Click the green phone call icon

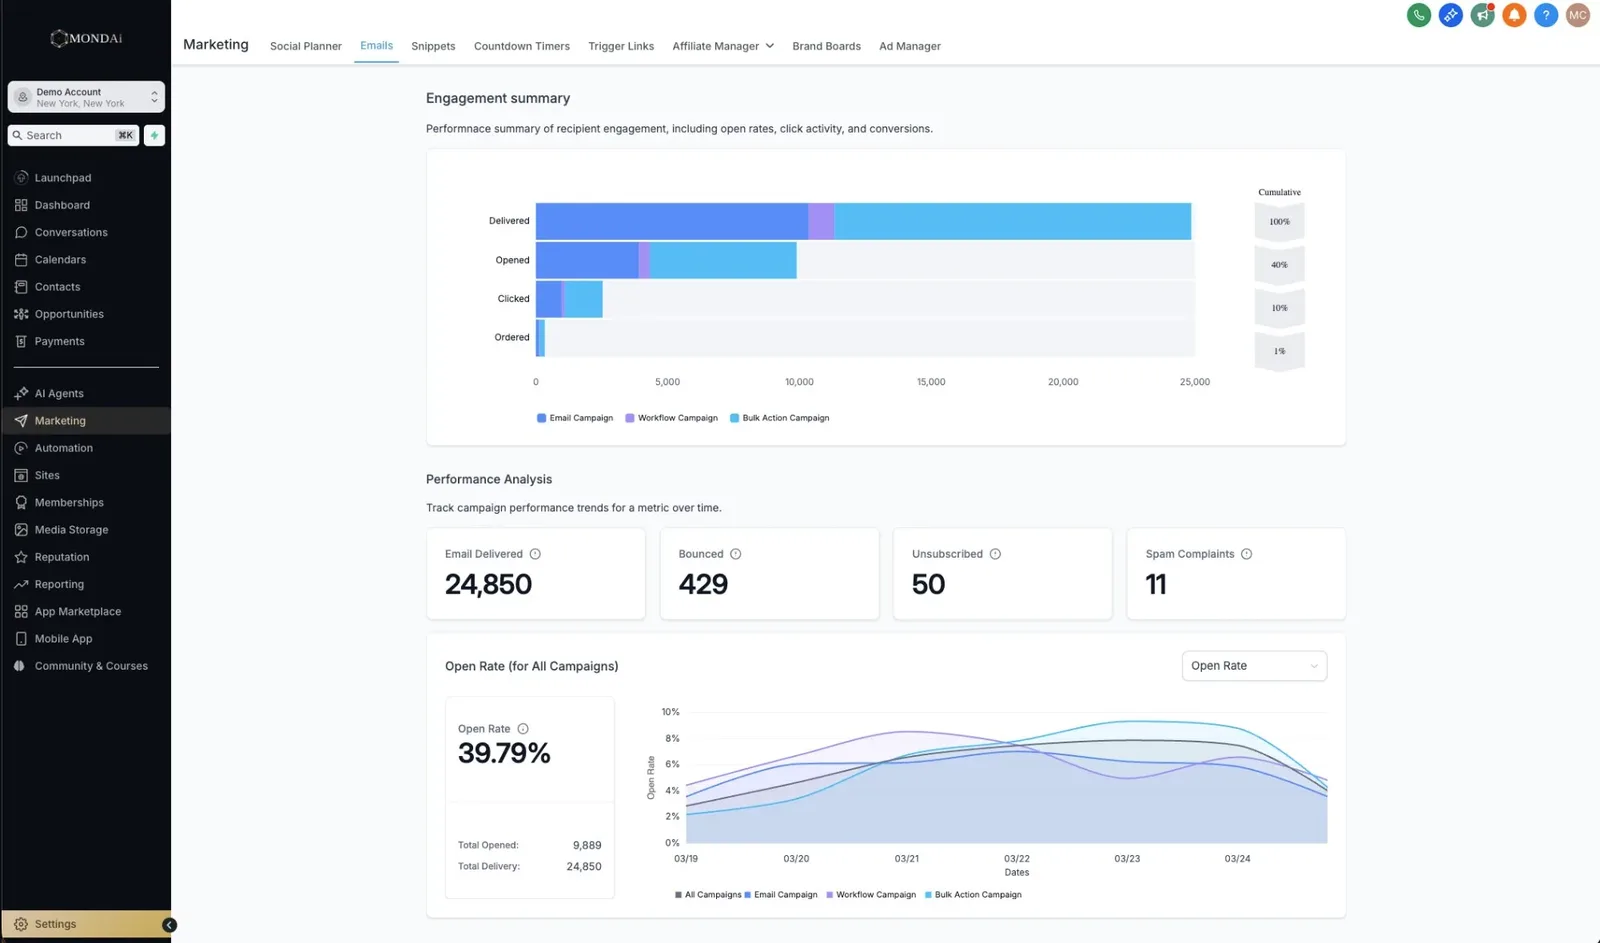point(1418,15)
